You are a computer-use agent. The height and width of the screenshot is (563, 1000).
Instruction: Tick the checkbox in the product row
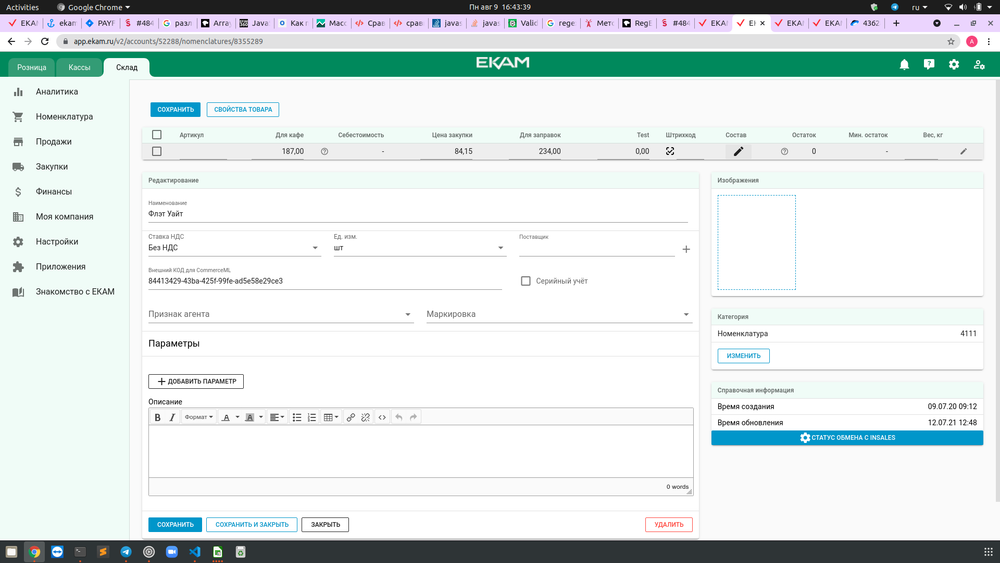point(156,151)
